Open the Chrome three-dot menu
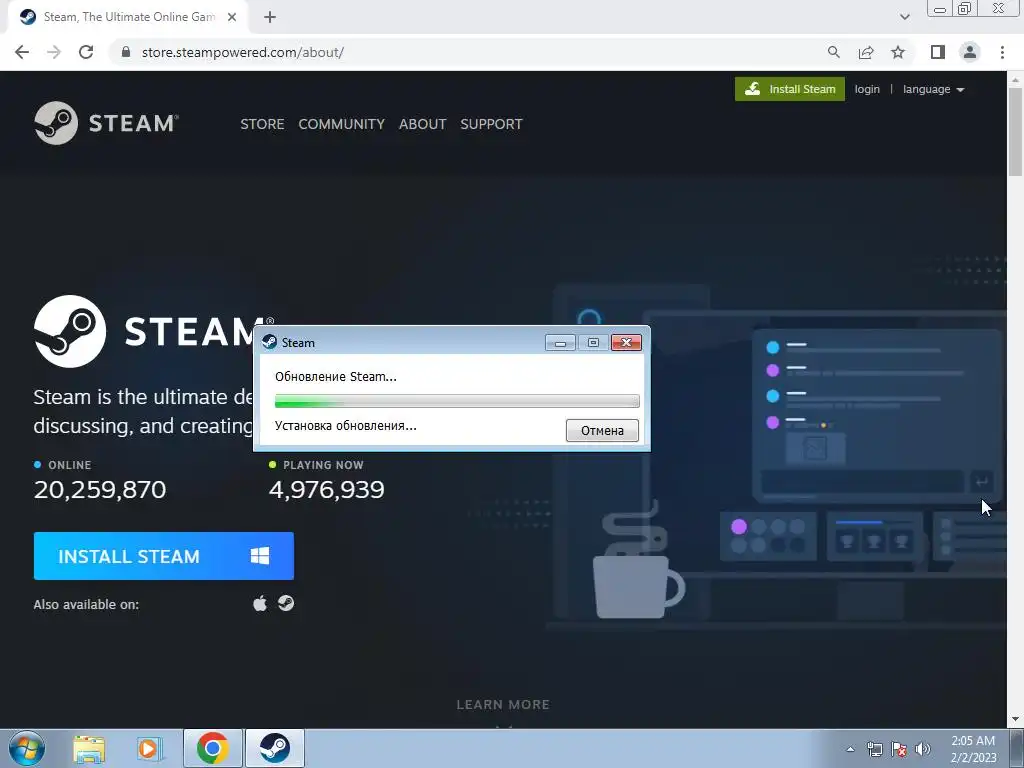The height and width of the screenshot is (768, 1024). 1002,52
